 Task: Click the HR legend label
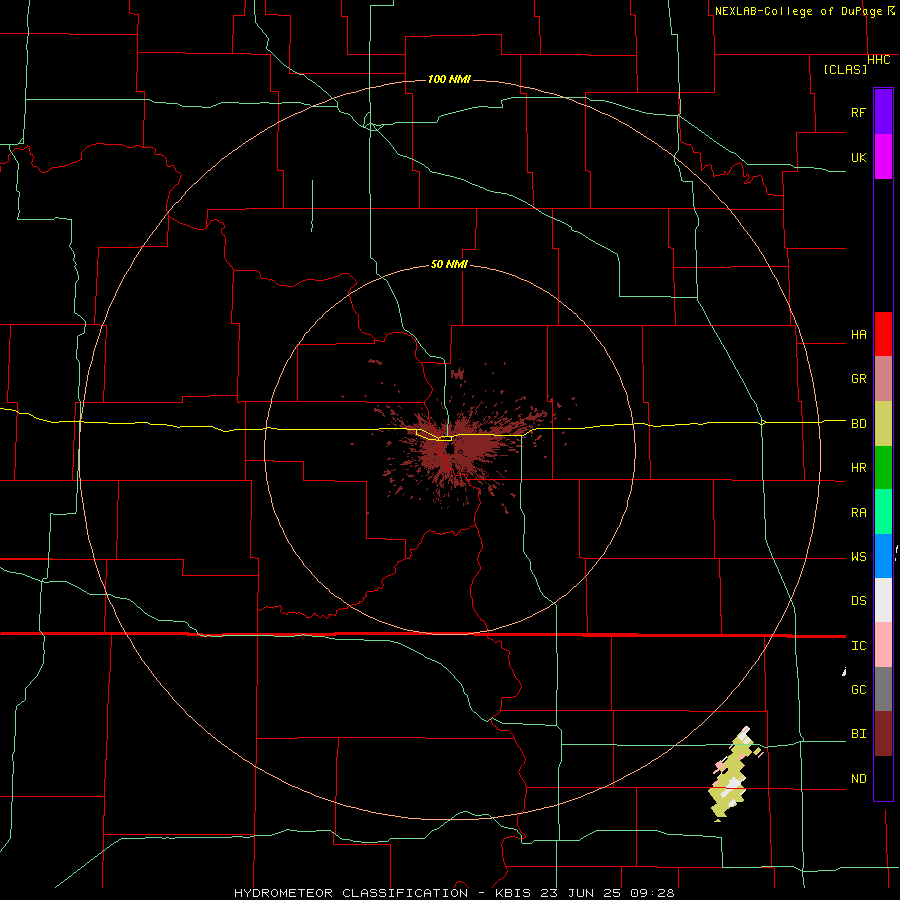[x=858, y=468]
